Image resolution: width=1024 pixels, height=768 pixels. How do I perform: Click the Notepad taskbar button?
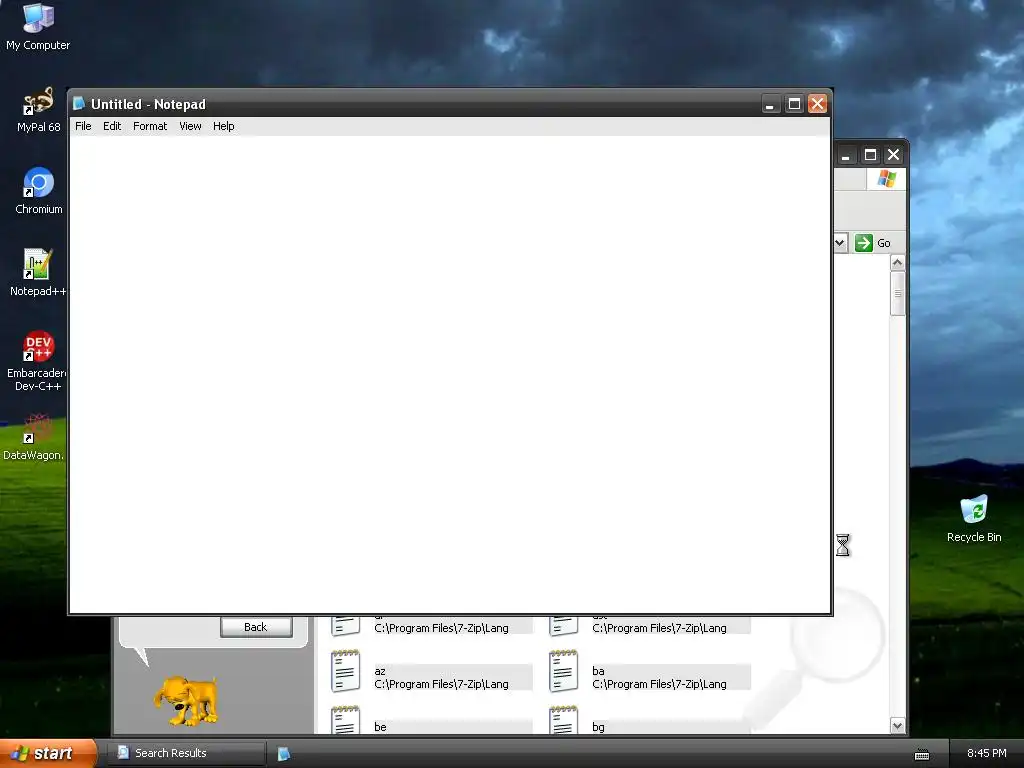pyautogui.click(x=283, y=754)
